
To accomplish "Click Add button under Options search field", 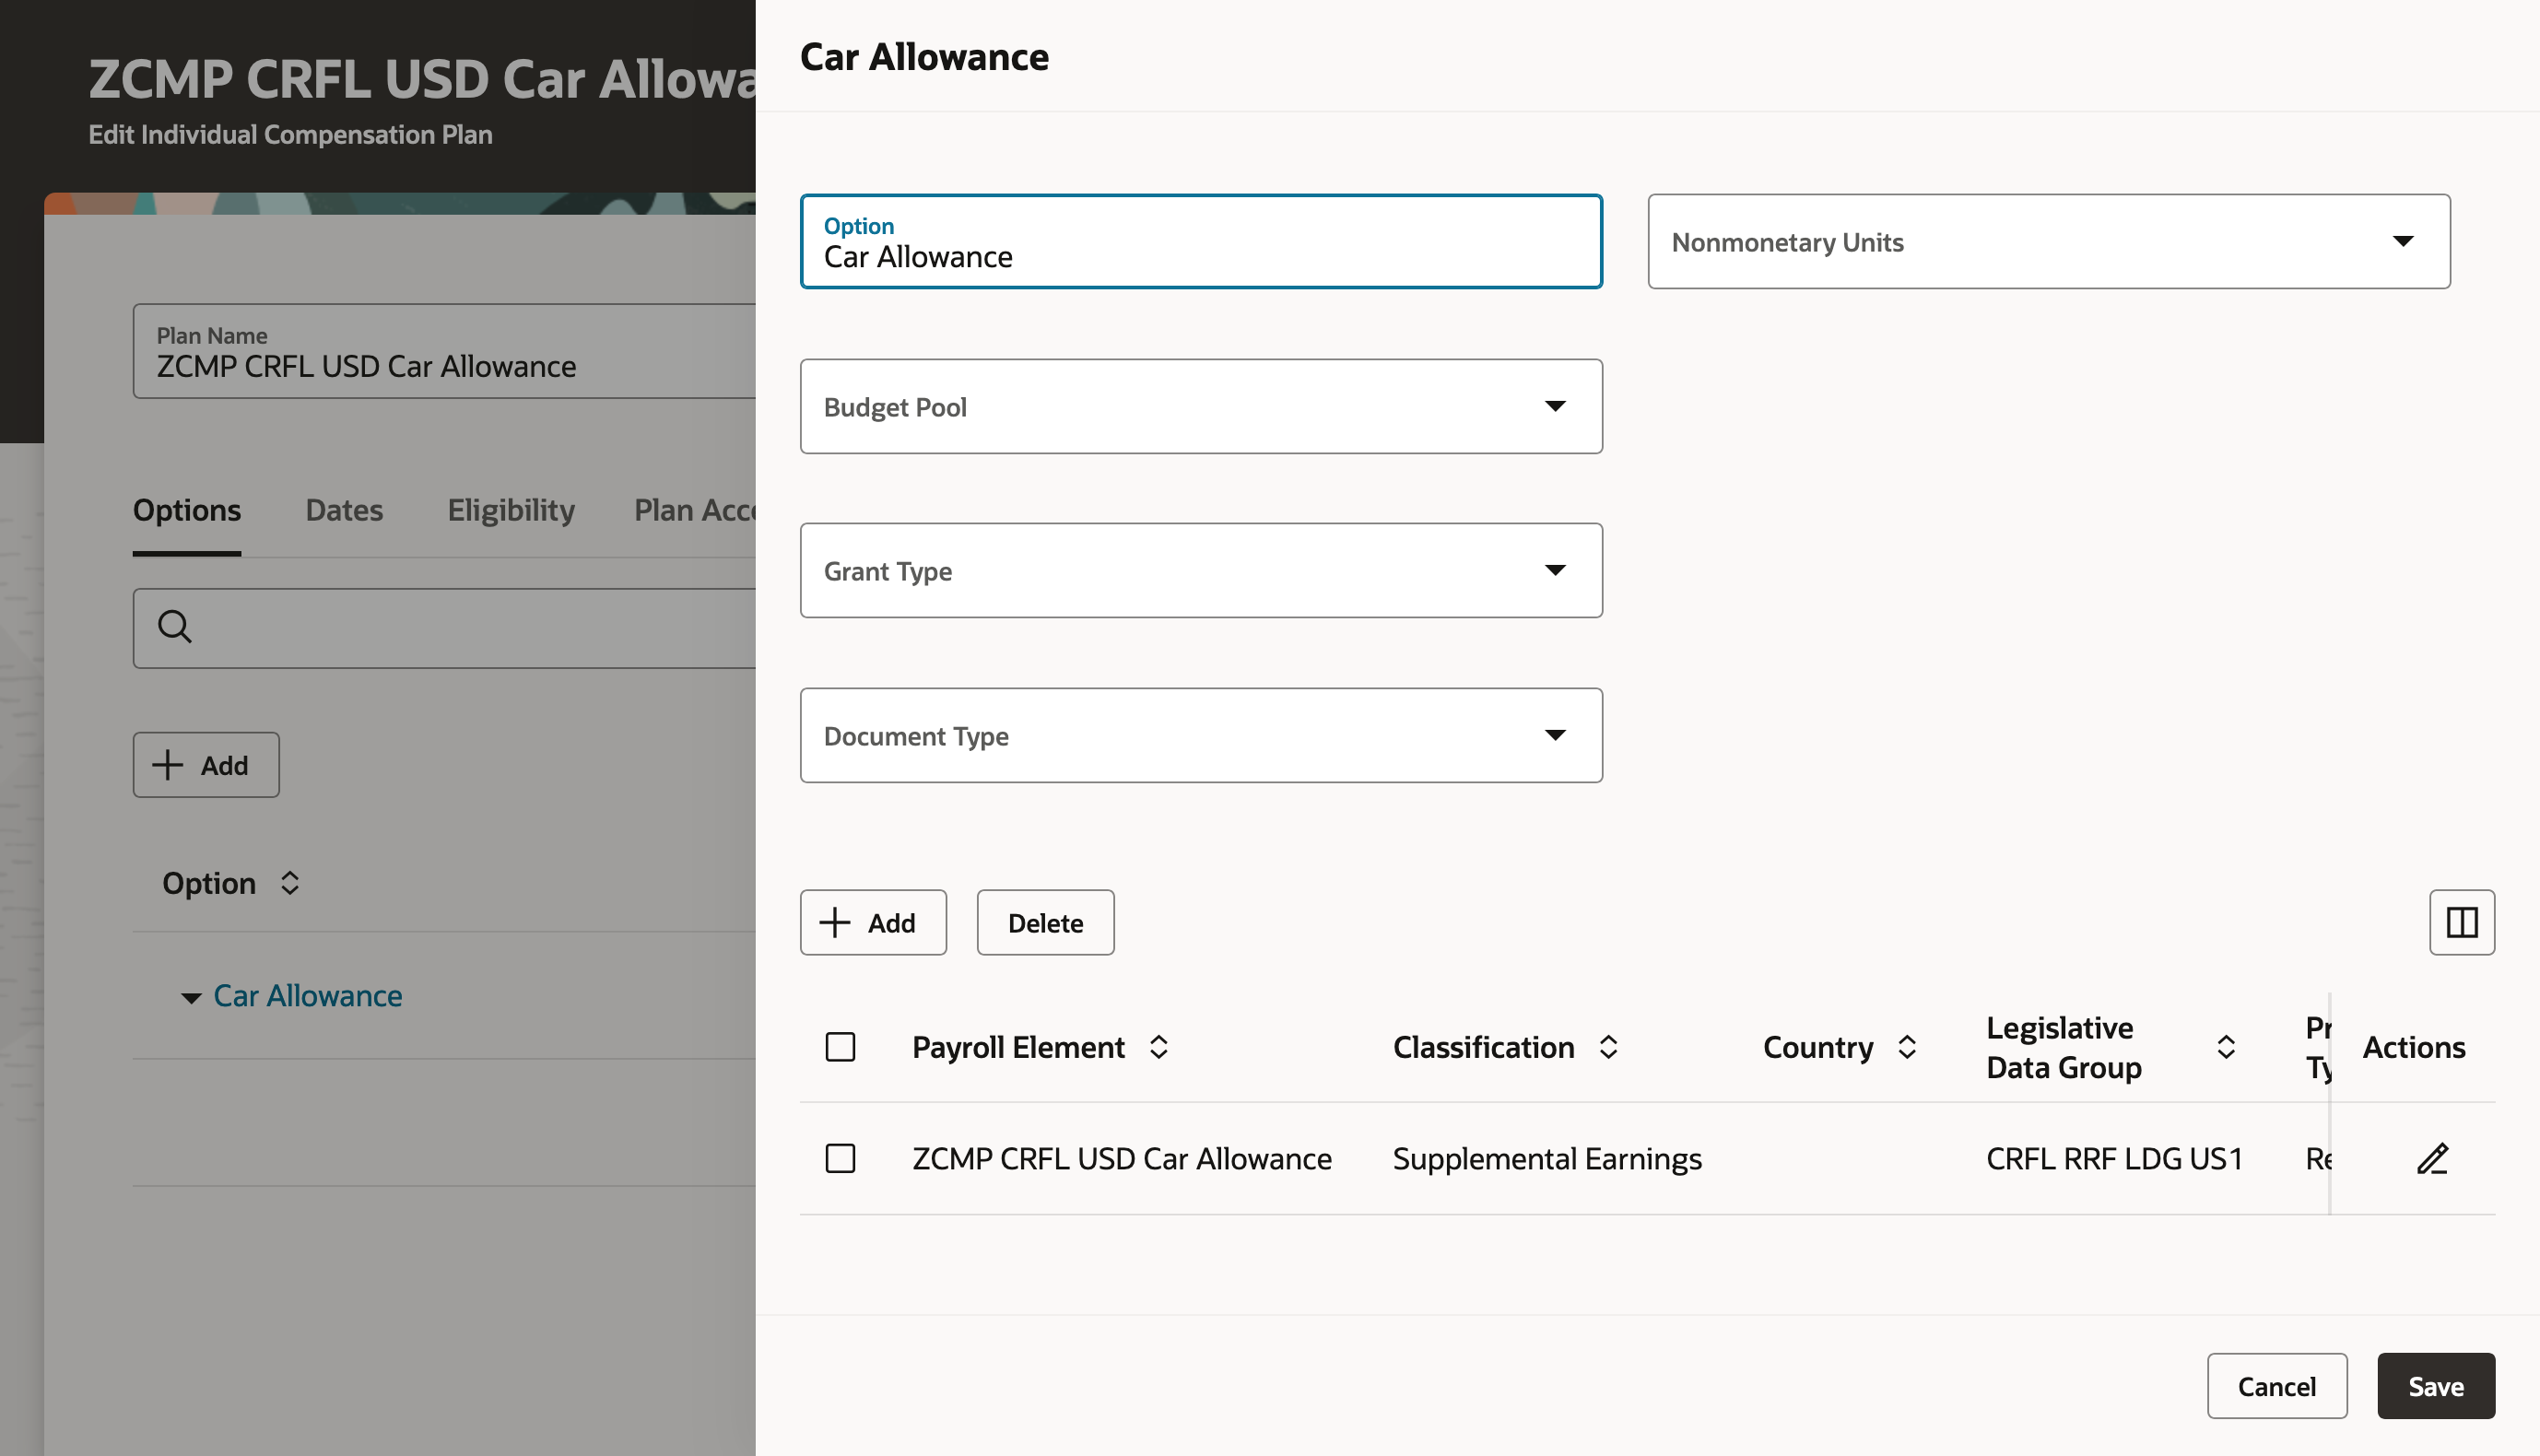I will click(206, 765).
